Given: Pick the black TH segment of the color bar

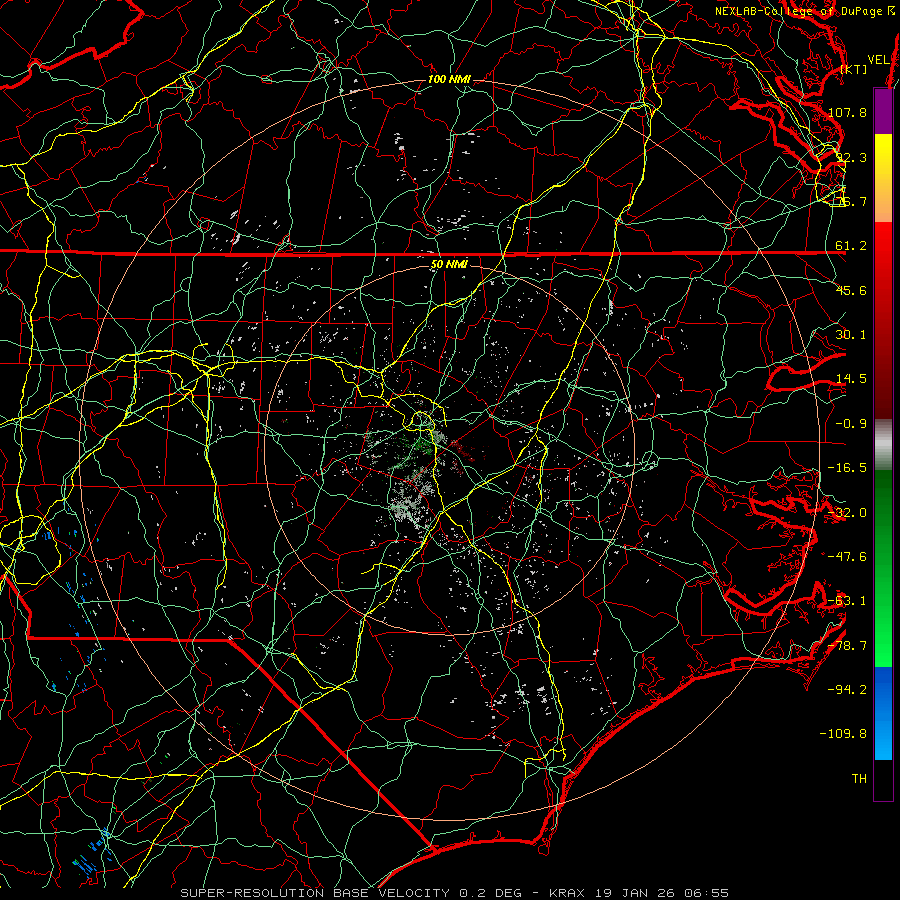Looking at the screenshot, I should pos(883,780).
